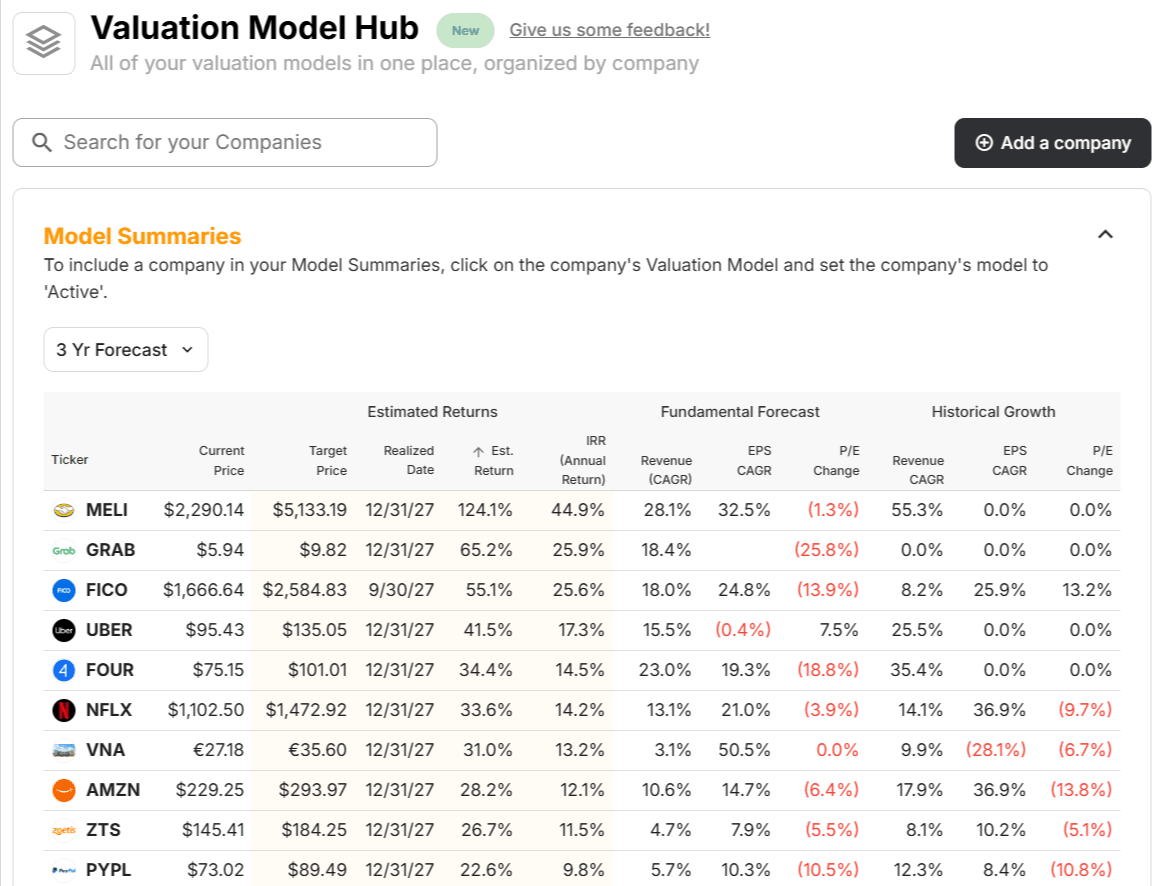Click the Add a company button
The image size is (1163, 886).
(1052, 142)
